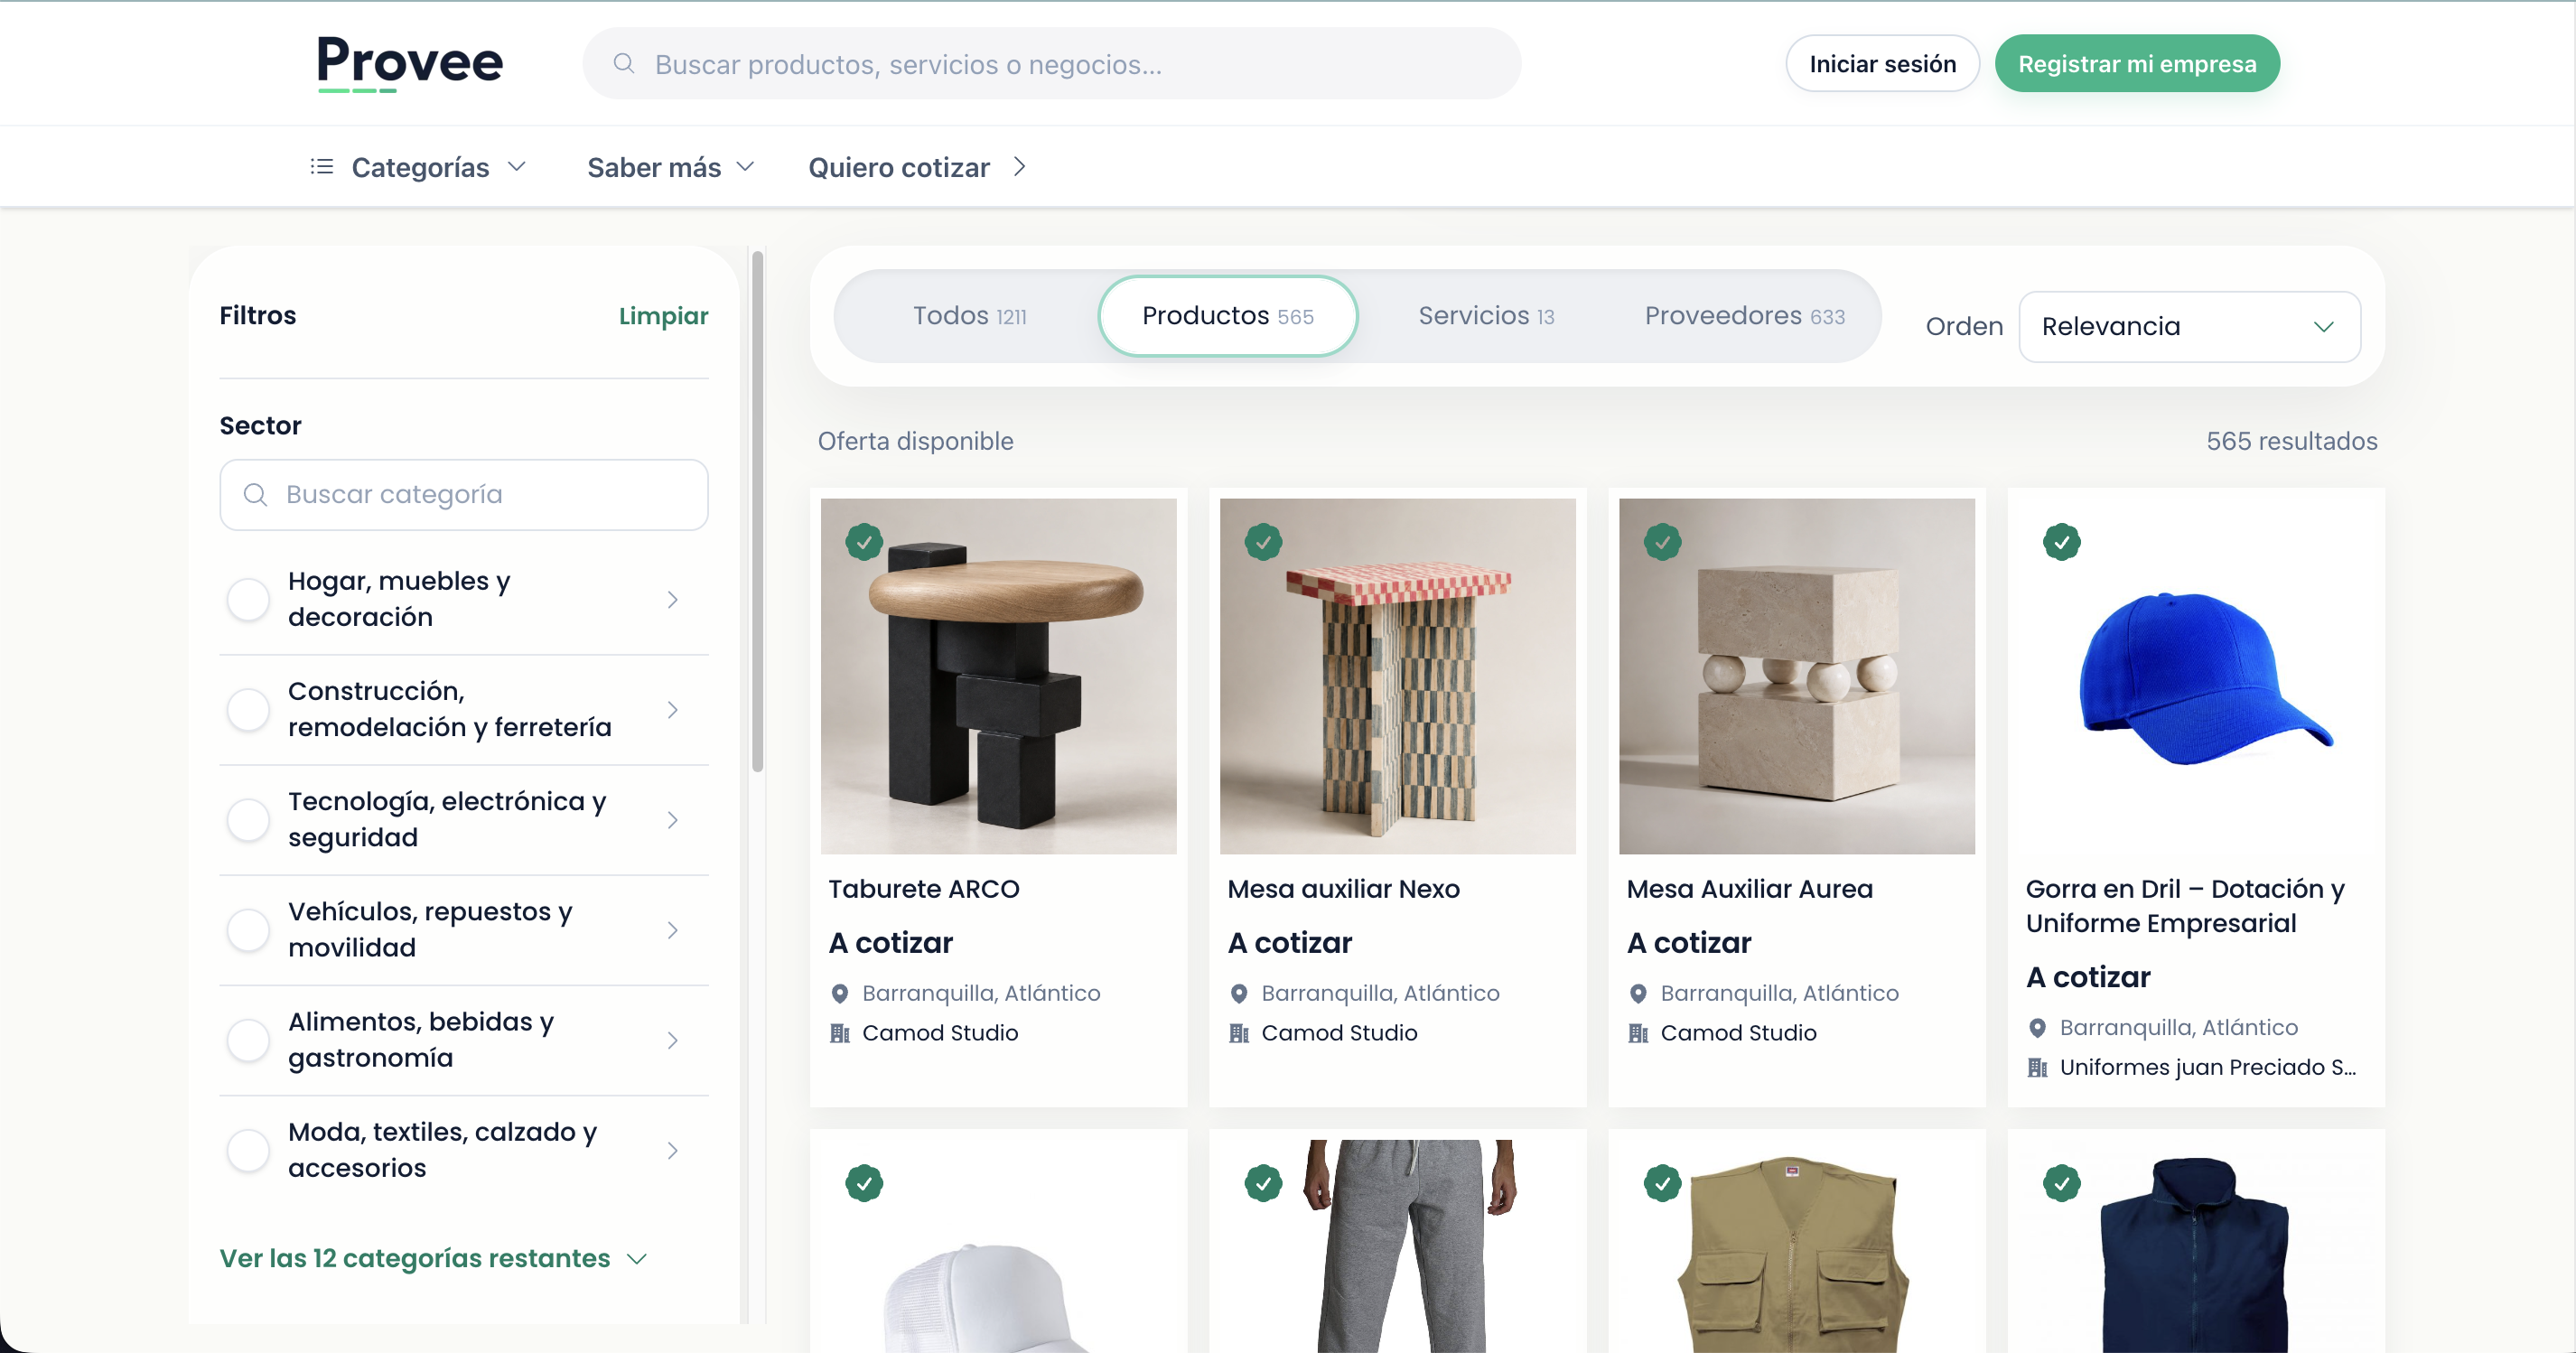
Task: Click the verified badge on the Mesa Auxiliar Aurea card
Action: pos(1662,541)
